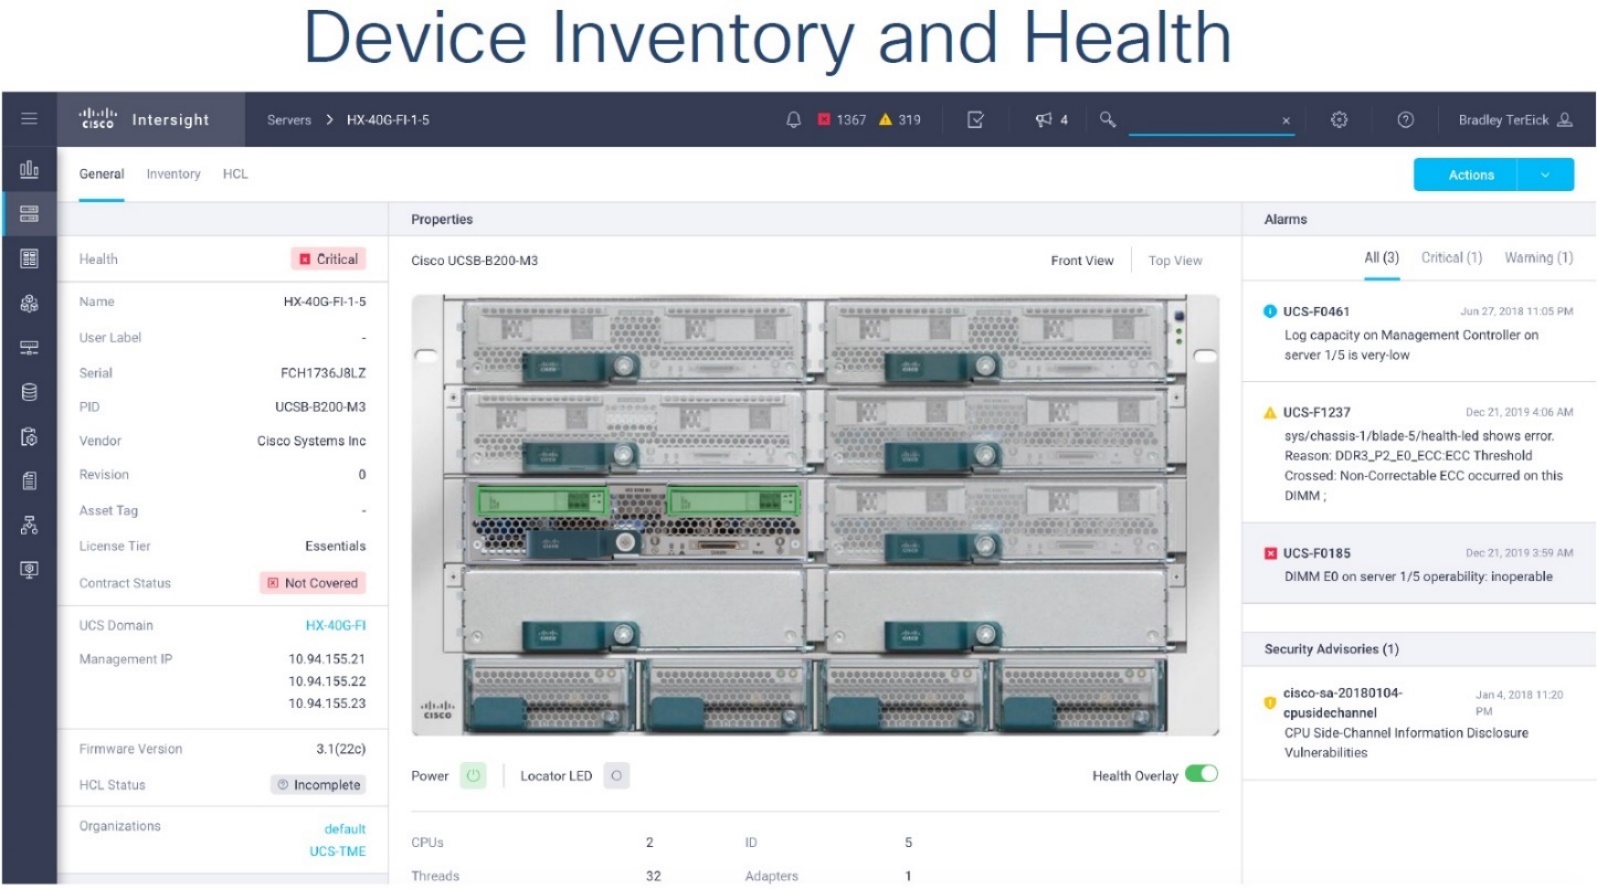Screen dimensions: 1597x889
Task: Open the hamburger navigation menu
Action: (29, 119)
